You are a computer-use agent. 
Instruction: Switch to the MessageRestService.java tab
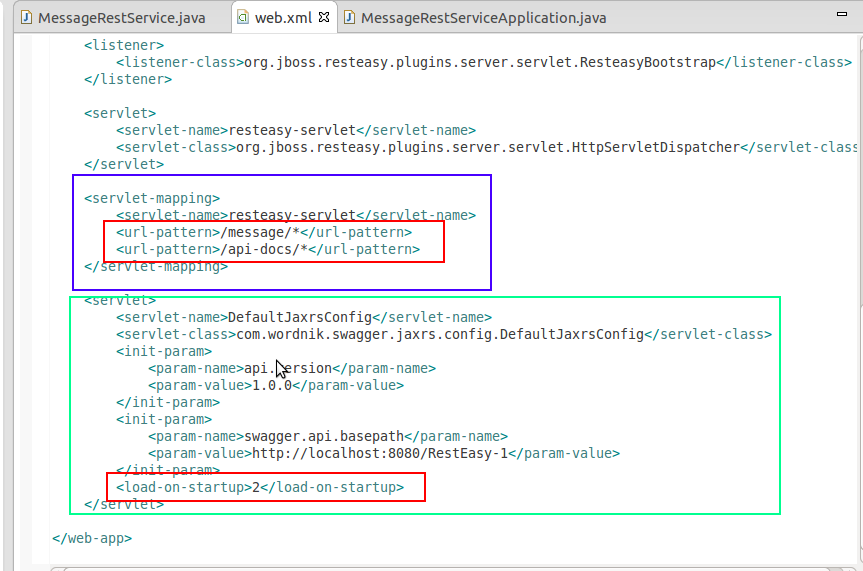(122, 18)
